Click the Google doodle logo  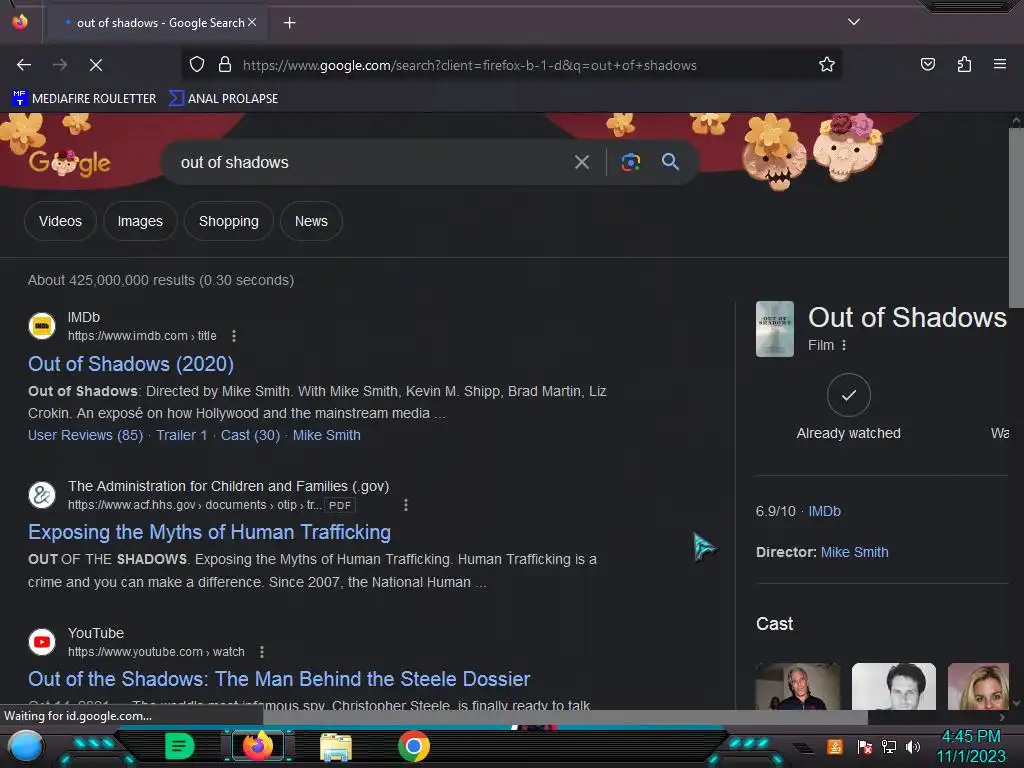pos(70,163)
